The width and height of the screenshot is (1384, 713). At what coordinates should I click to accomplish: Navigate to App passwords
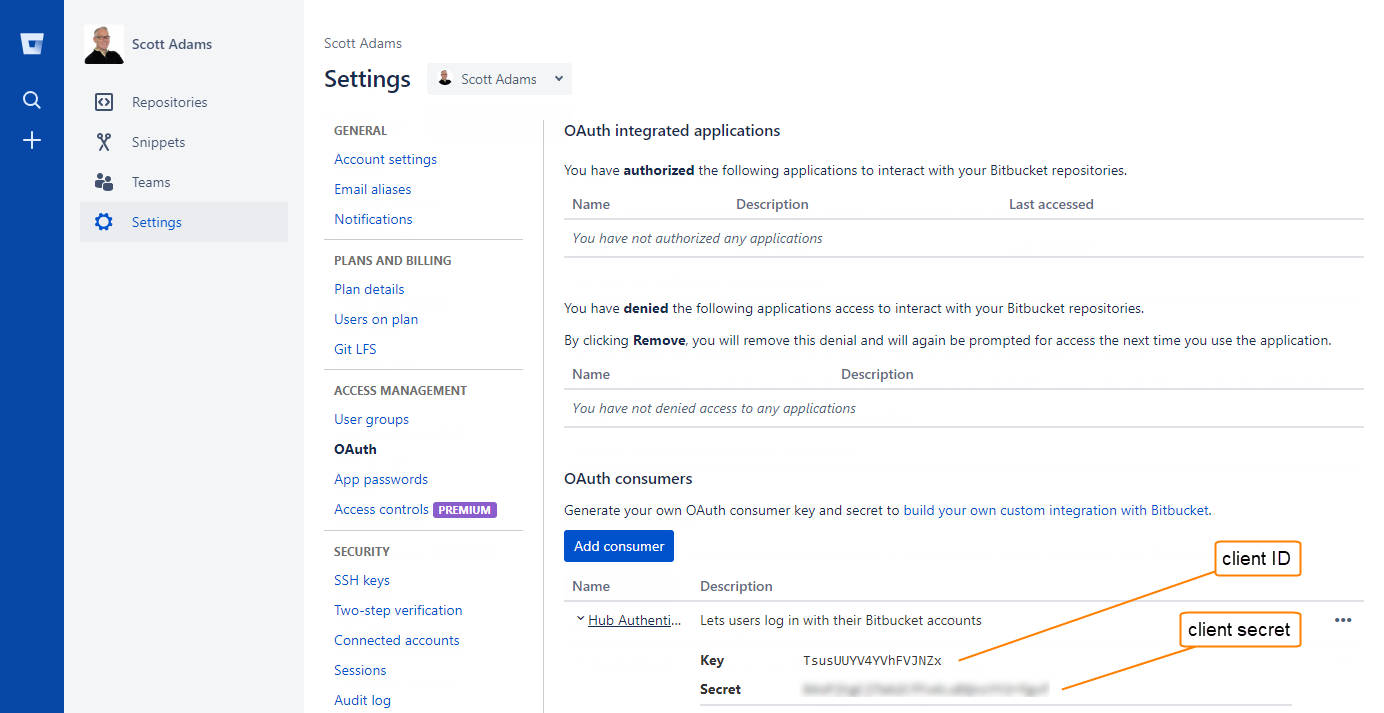[x=380, y=479]
